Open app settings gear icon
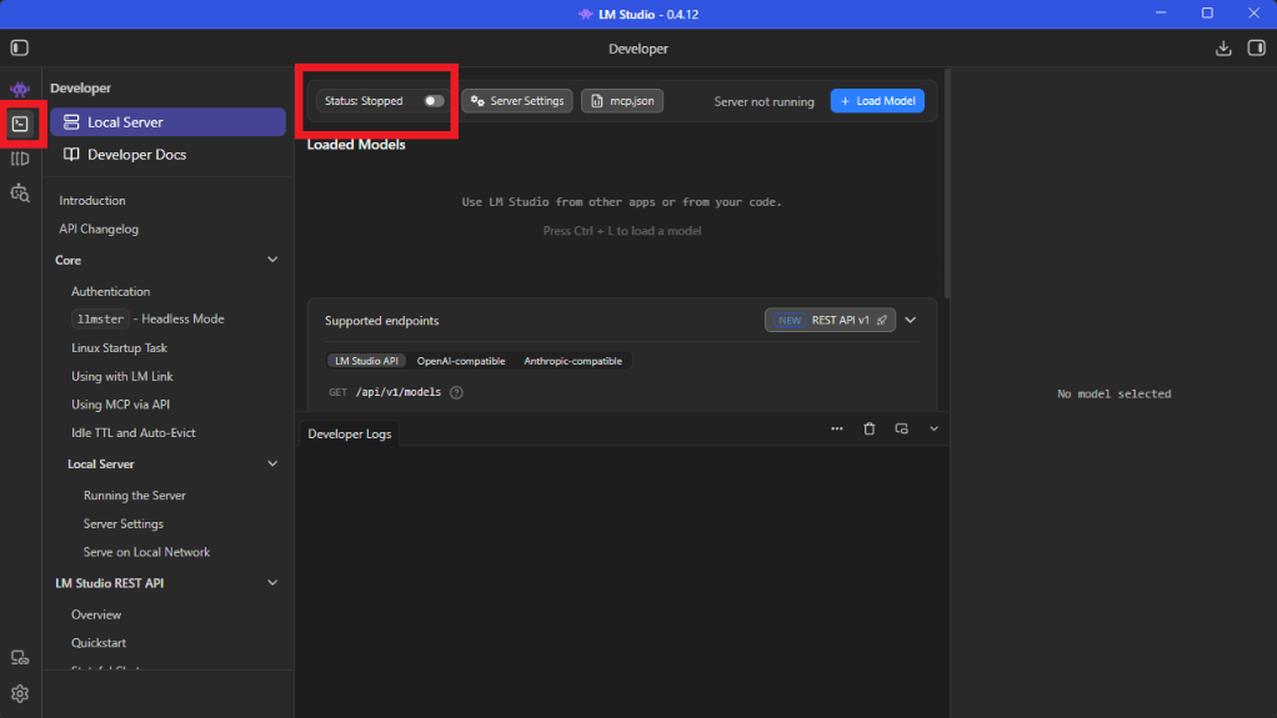 pos(19,693)
